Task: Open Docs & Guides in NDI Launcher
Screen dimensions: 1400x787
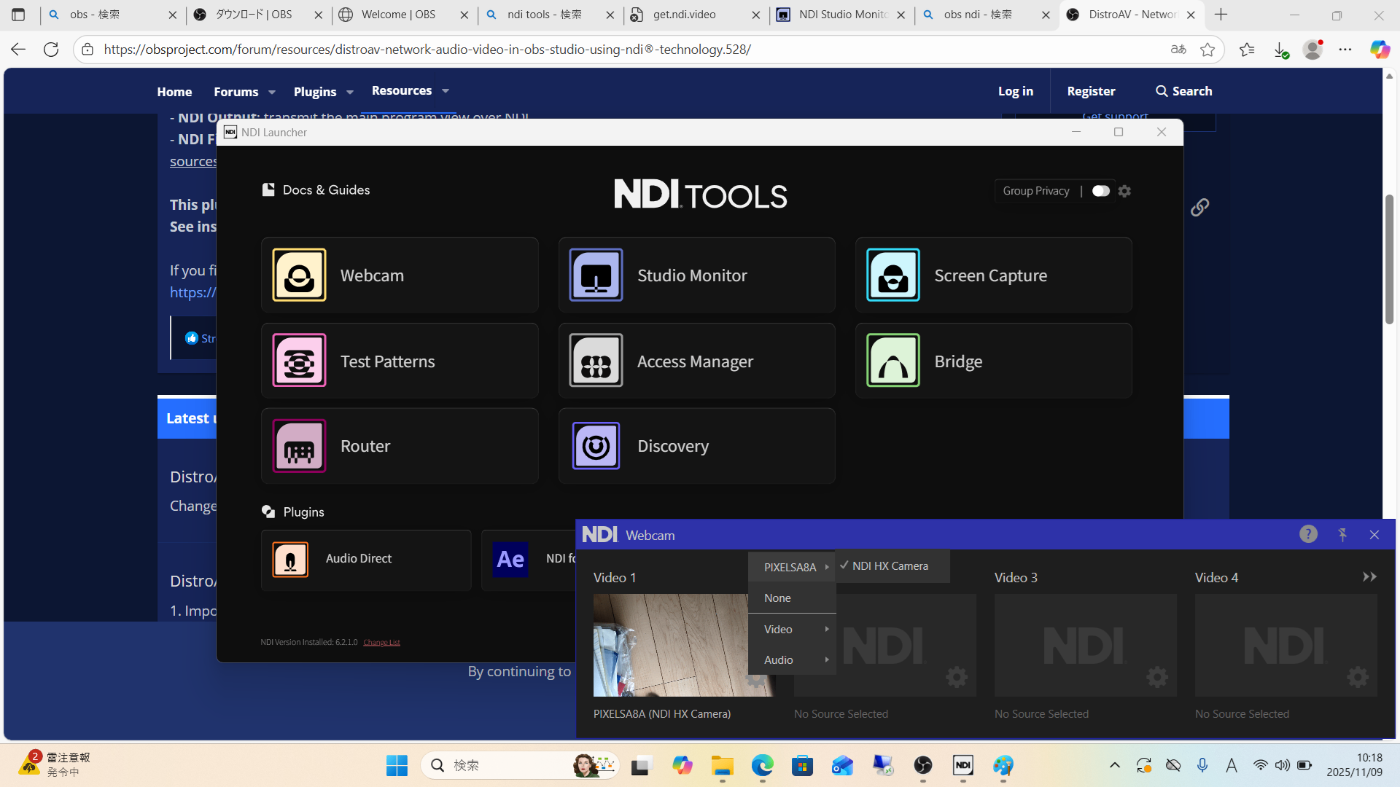Action: (x=316, y=190)
